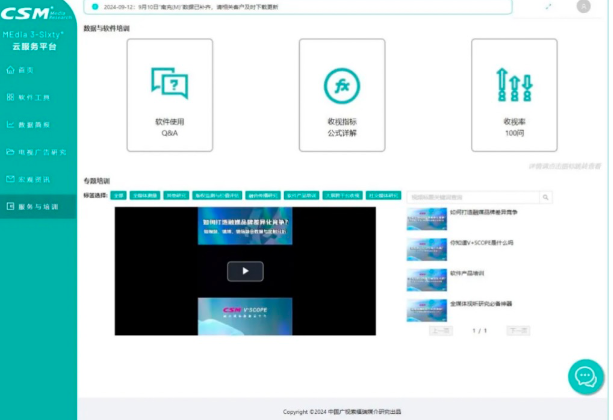Click the line chart icon in the sidebar
This screenshot has height=420, width=613.
point(11,124)
